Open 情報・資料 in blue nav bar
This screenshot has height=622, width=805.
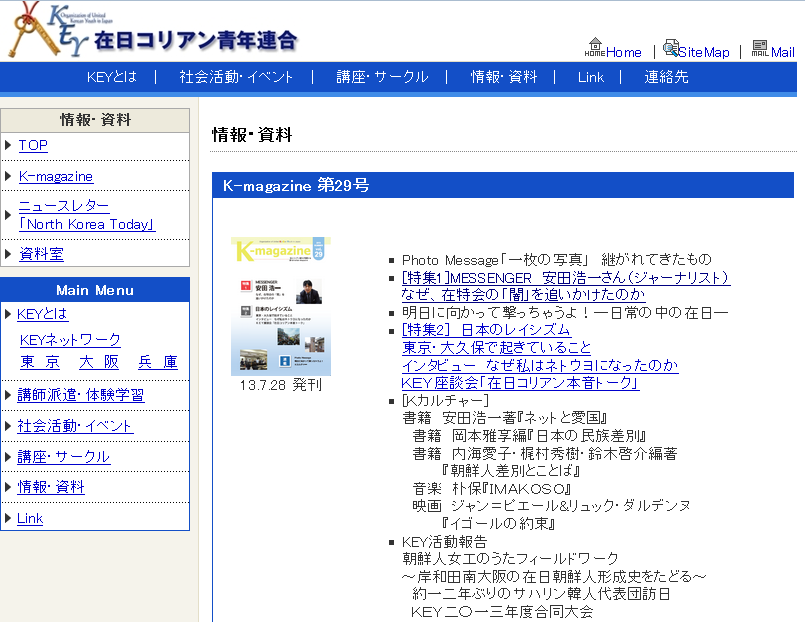point(504,77)
